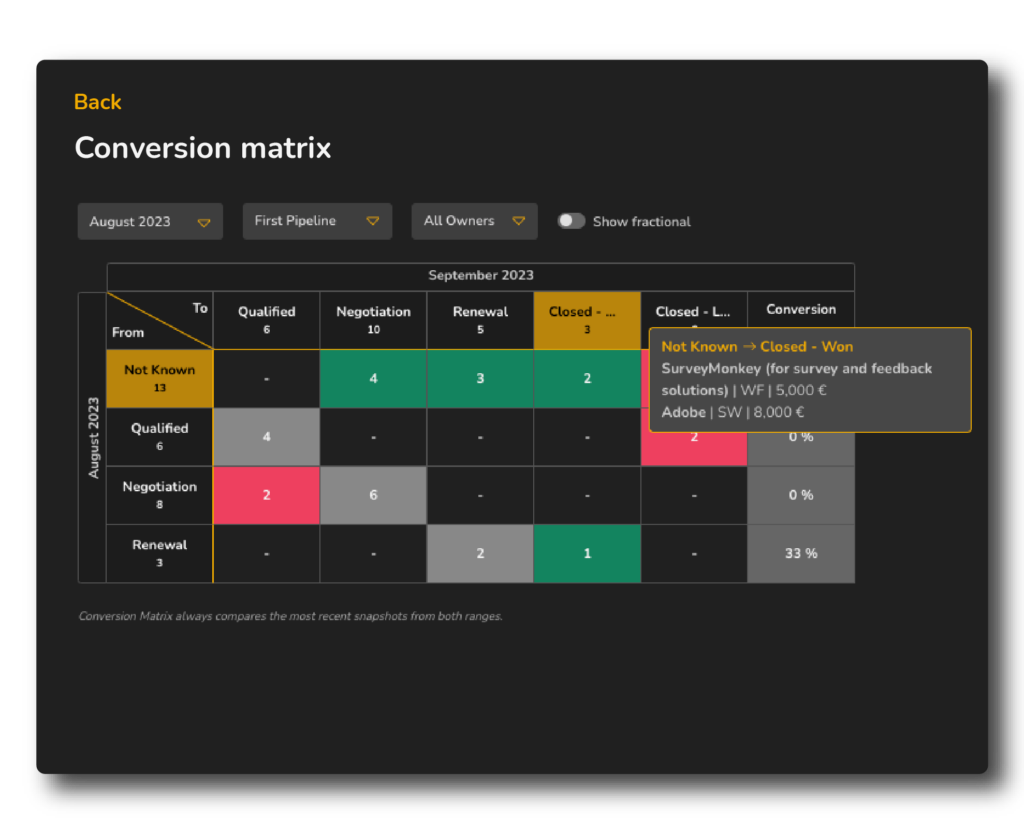Click the Renewal column header
Image resolution: width=1024 pixels, height=834 pixels.
[480, 319]
